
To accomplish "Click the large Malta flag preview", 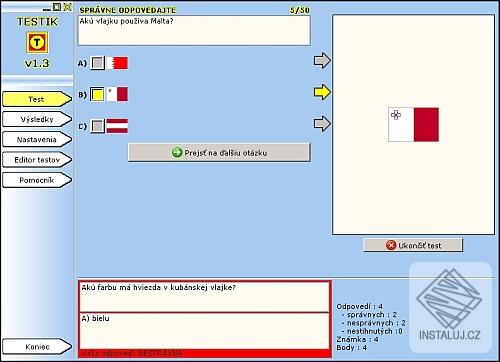I will click(413, 125).
